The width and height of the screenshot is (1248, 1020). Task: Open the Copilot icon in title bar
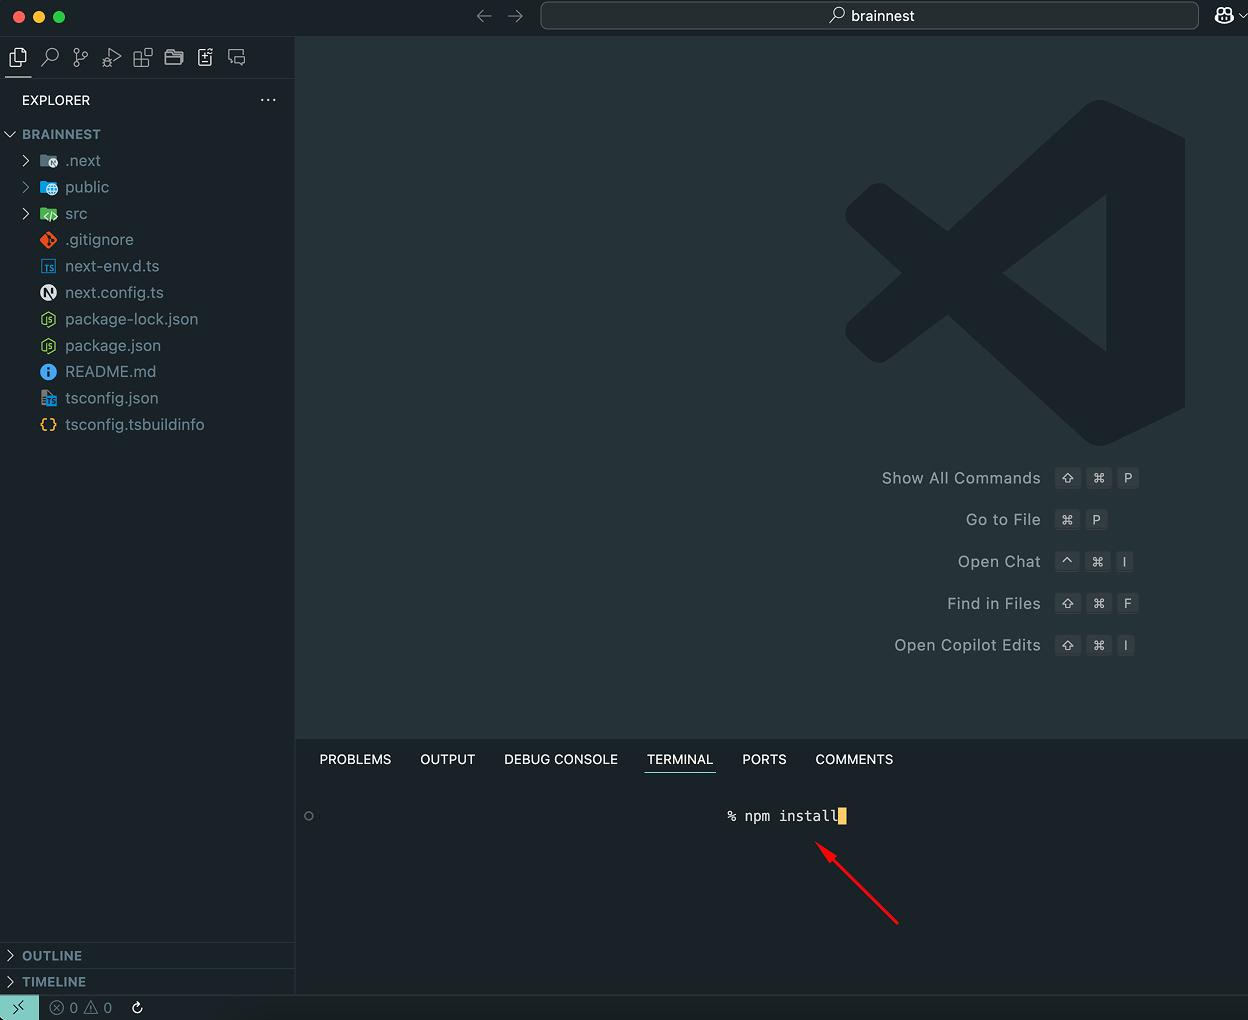coord(1223,16)
